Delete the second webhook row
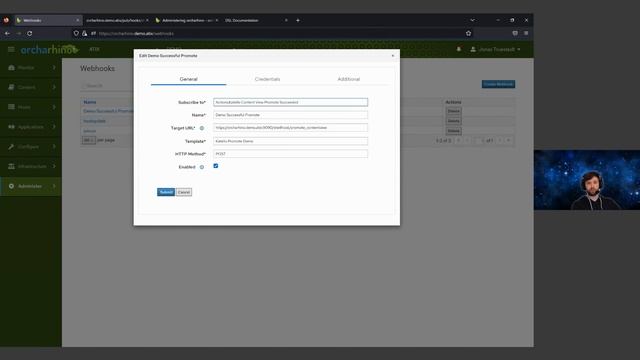This screenshot has width=640, height=360. 453,121
